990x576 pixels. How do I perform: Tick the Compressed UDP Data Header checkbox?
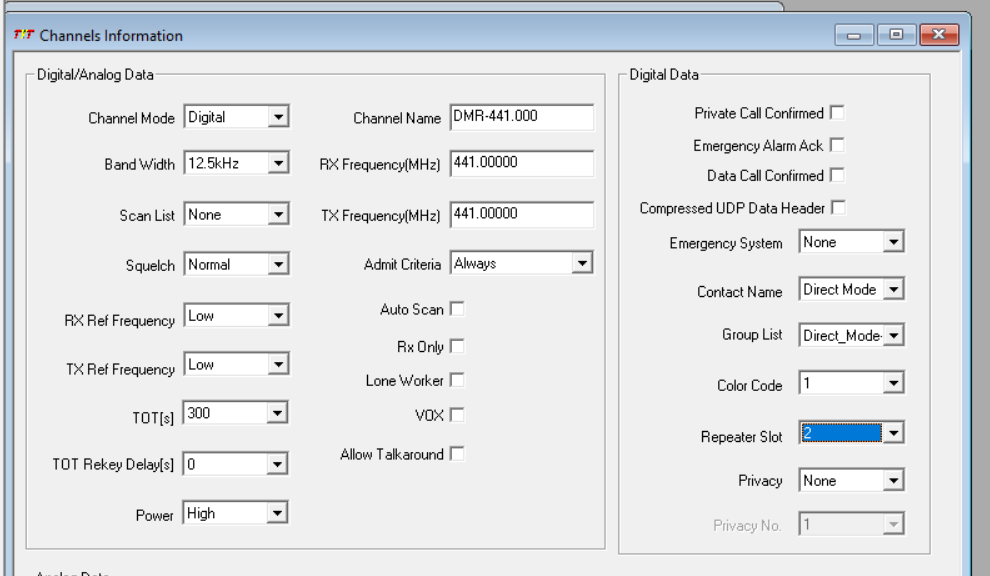point(838,207)
